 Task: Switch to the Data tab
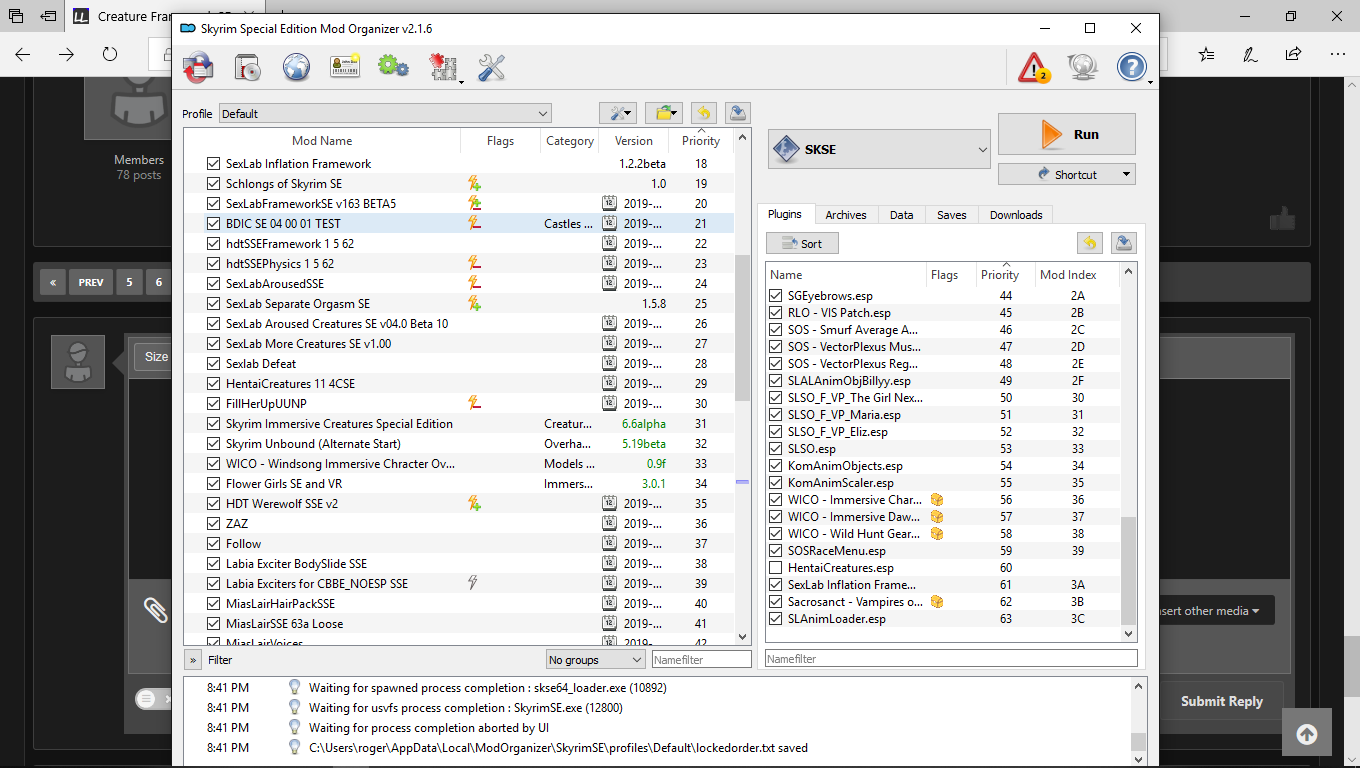pyautogui.click(x=901, y=215)
